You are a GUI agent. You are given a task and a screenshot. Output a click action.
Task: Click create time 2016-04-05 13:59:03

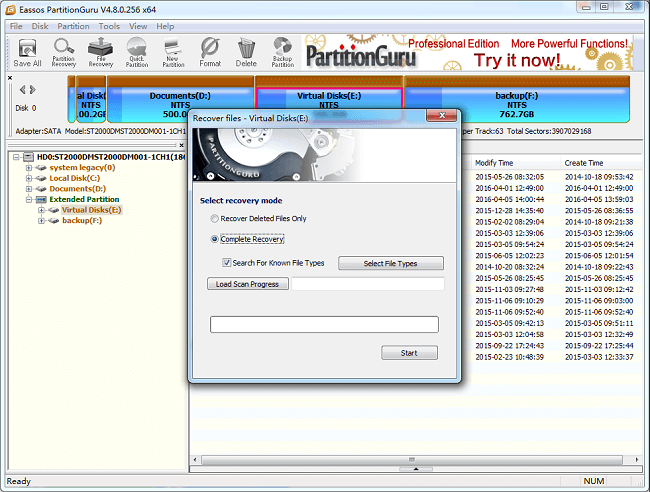pyautogui.click(x=599, y=199)
